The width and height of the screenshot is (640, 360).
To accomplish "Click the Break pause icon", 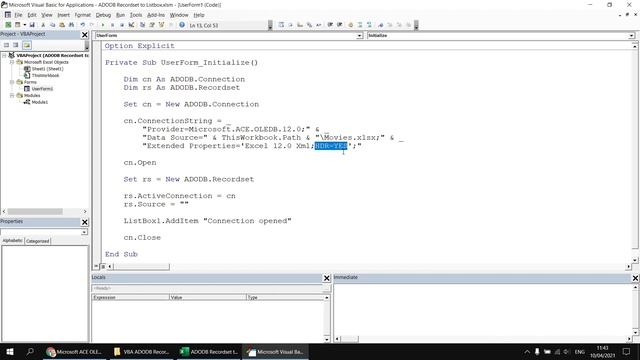I will [x=112, y=25].
